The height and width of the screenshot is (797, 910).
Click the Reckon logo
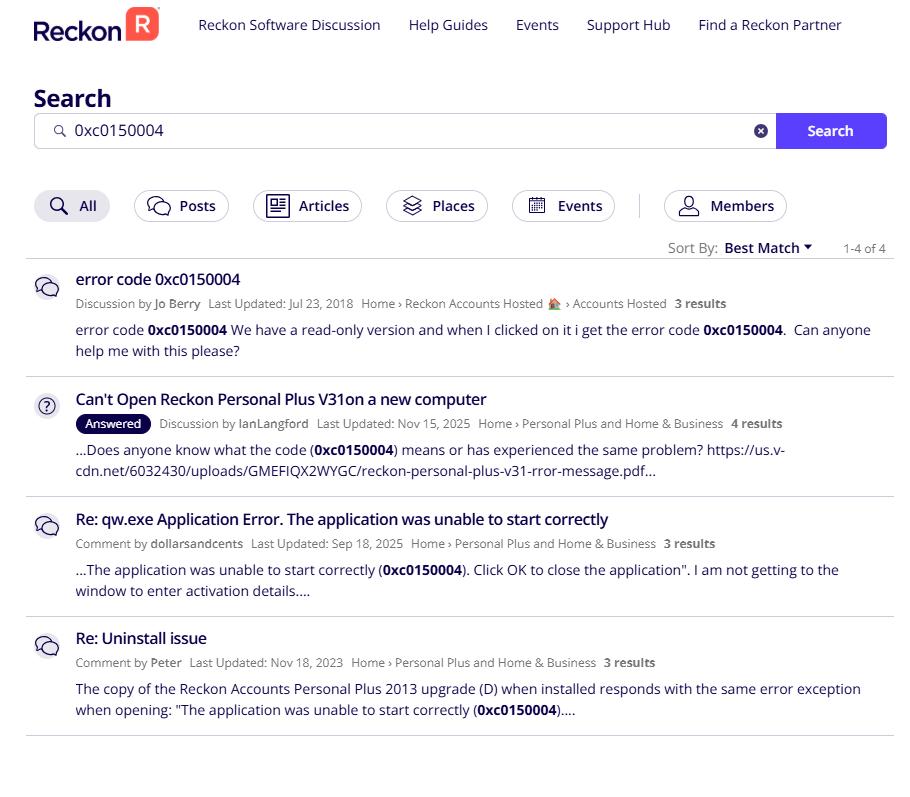96,26
